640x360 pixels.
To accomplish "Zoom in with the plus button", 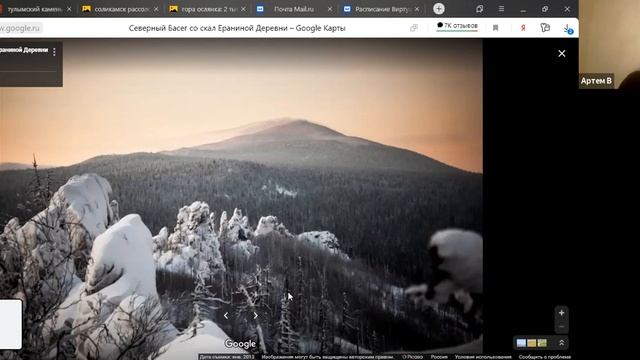I will pyautogui.click(x=562, y=313).
